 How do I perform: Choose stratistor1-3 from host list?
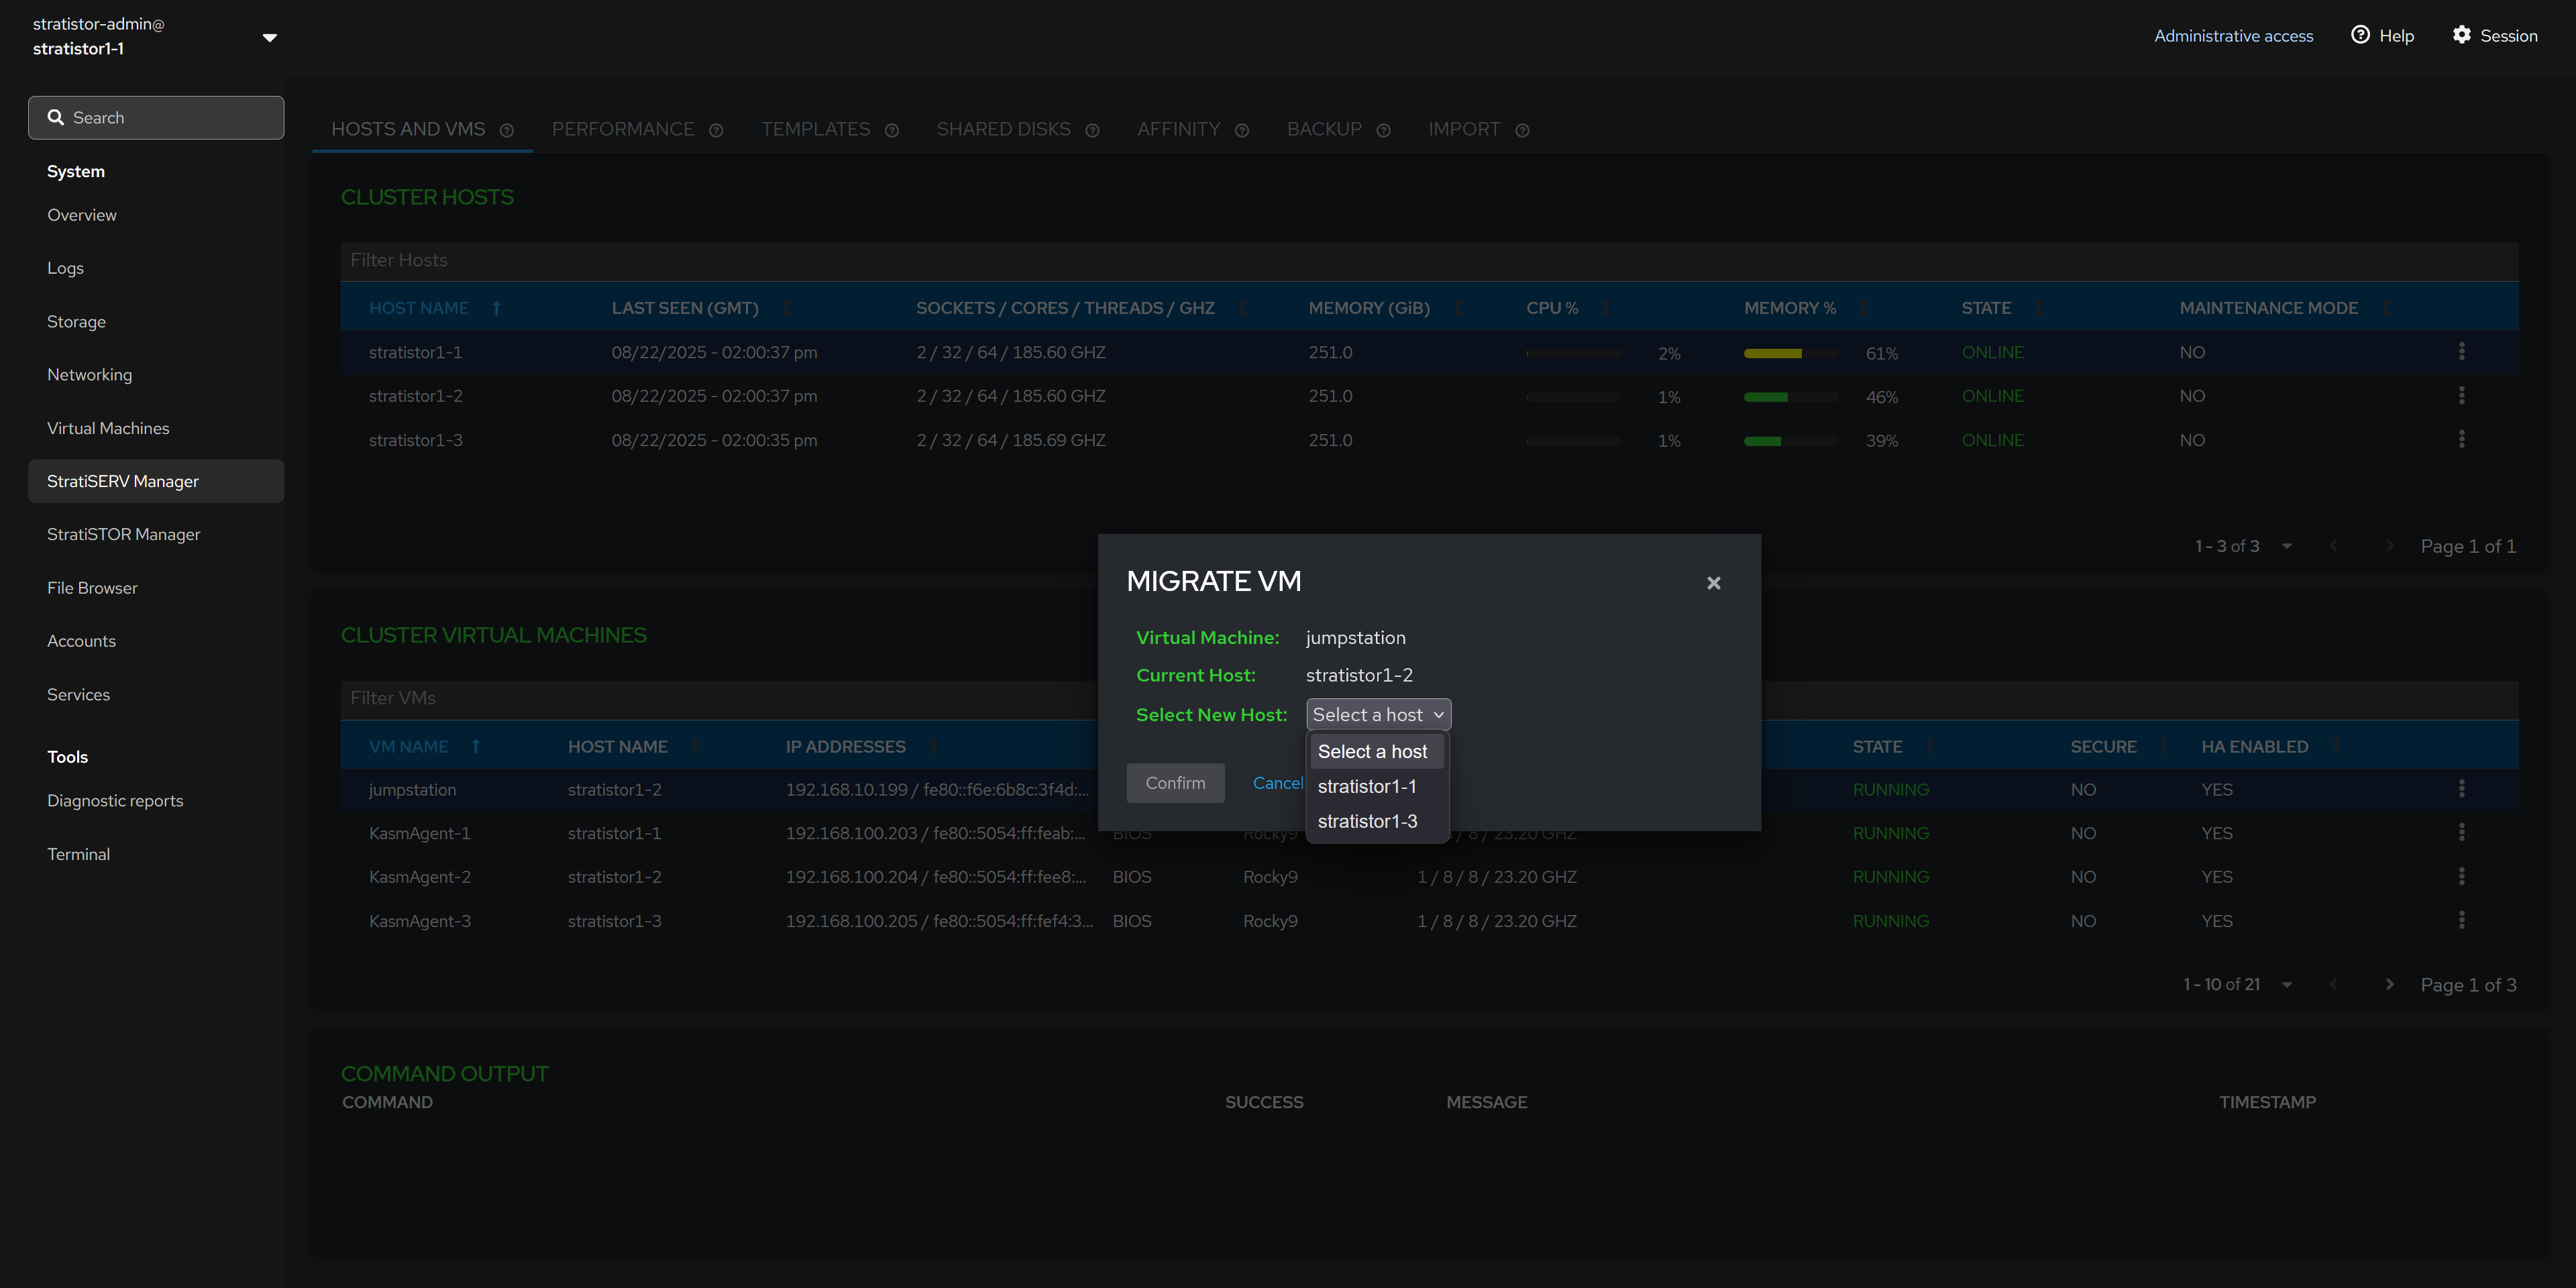point(1367,821)
